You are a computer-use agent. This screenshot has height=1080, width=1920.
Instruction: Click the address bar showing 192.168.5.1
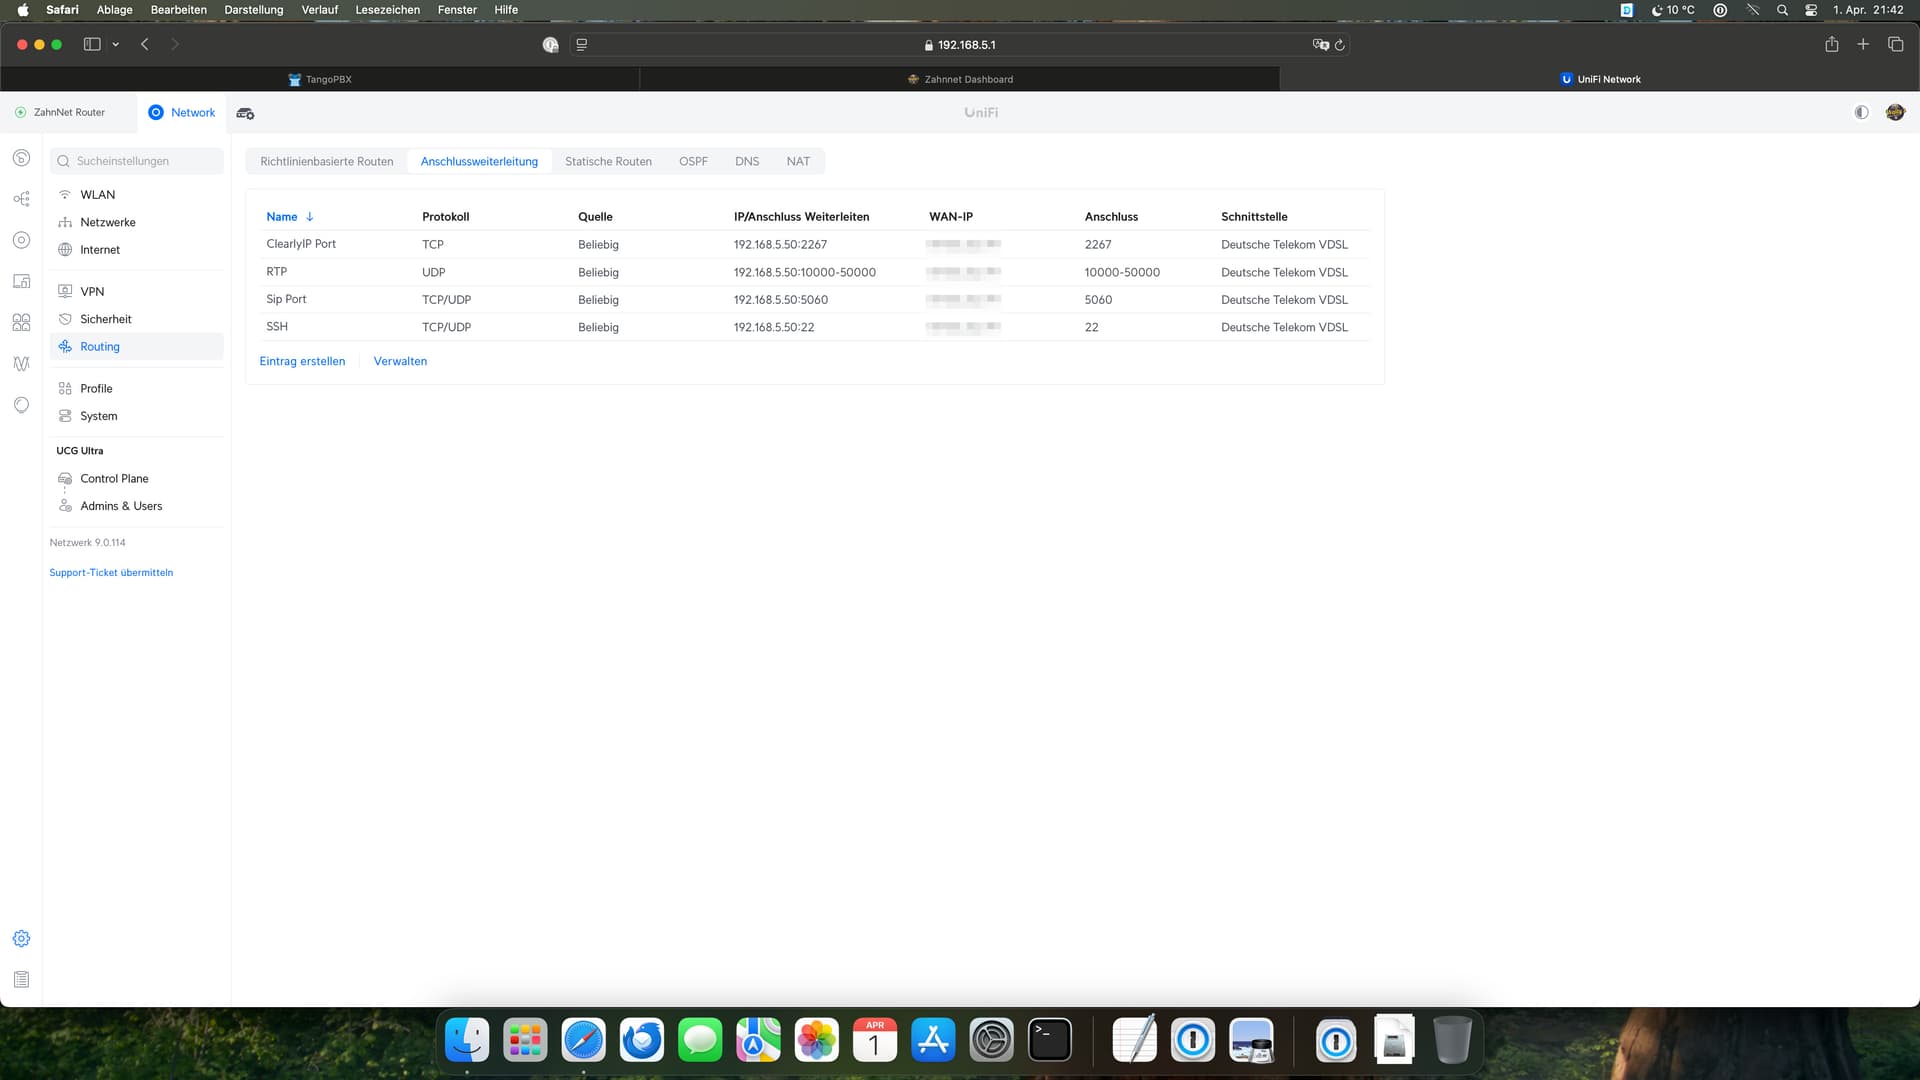pyautogui.click(x=960, y=45)
